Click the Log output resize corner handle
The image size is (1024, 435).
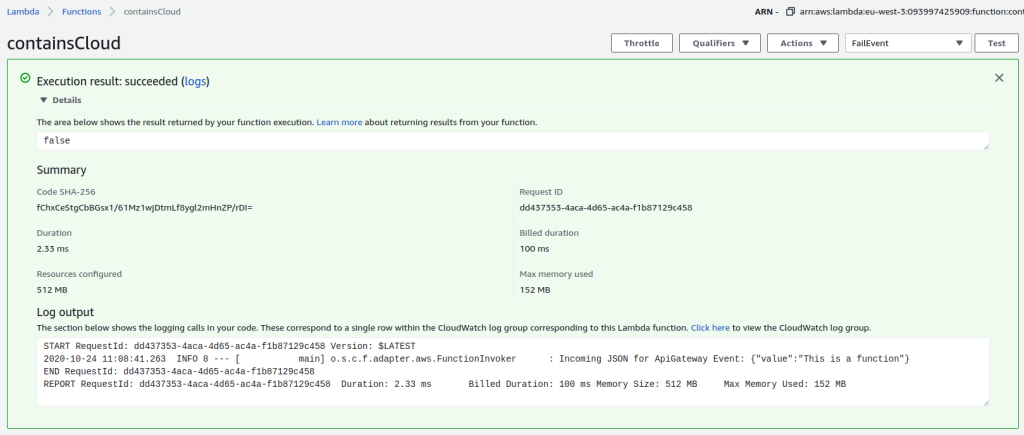[985, 402]
